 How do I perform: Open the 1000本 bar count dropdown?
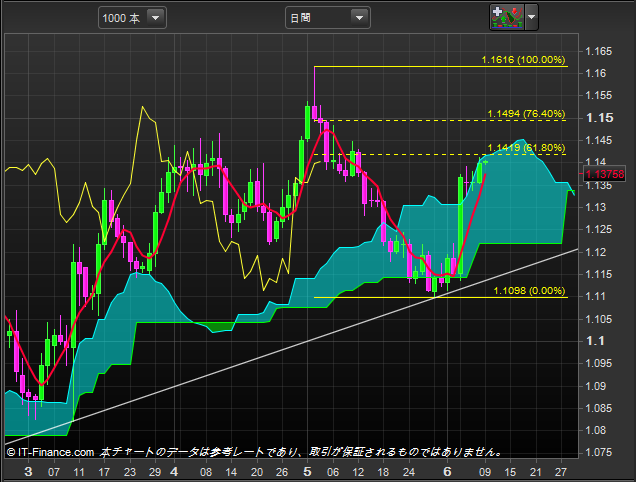pos(132,18)
